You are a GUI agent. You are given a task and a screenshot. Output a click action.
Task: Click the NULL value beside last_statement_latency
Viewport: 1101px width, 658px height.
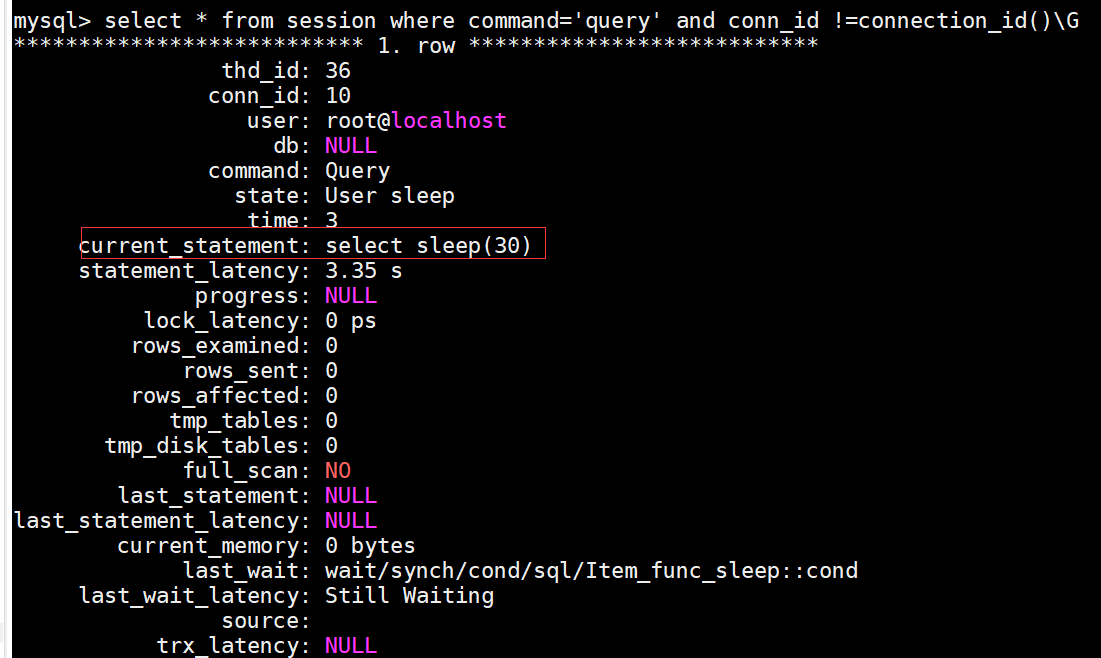pyautogui.click(x=350, y=520)
